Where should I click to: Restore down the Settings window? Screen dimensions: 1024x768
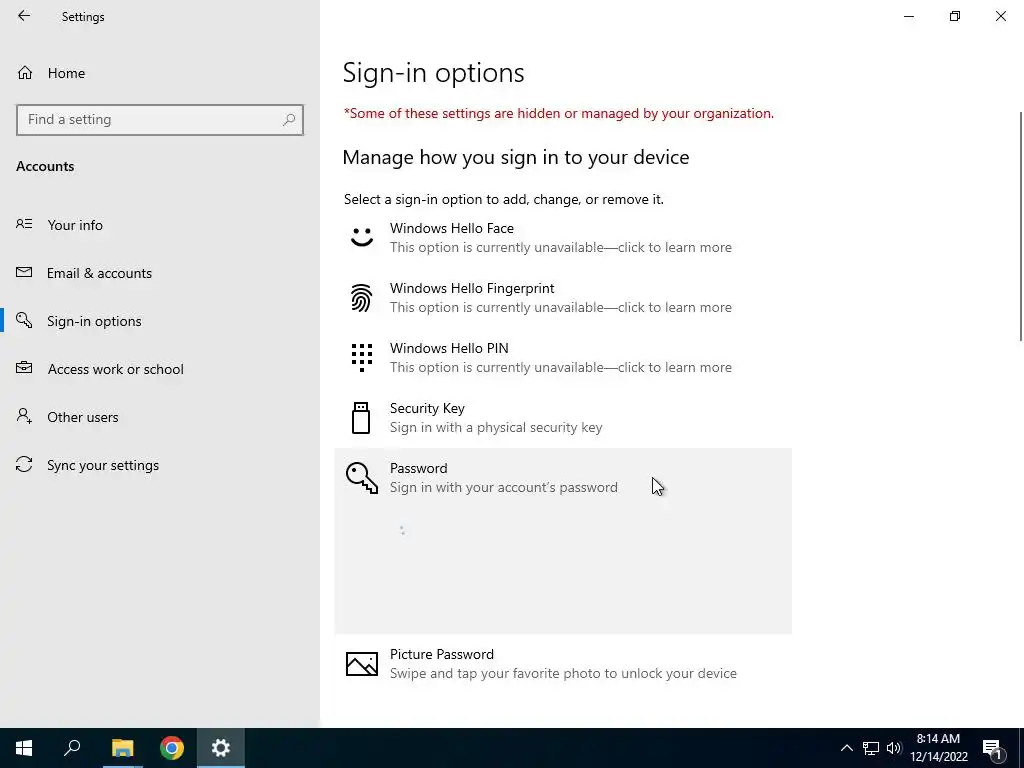pyautogui.click(x=955, y=16)
